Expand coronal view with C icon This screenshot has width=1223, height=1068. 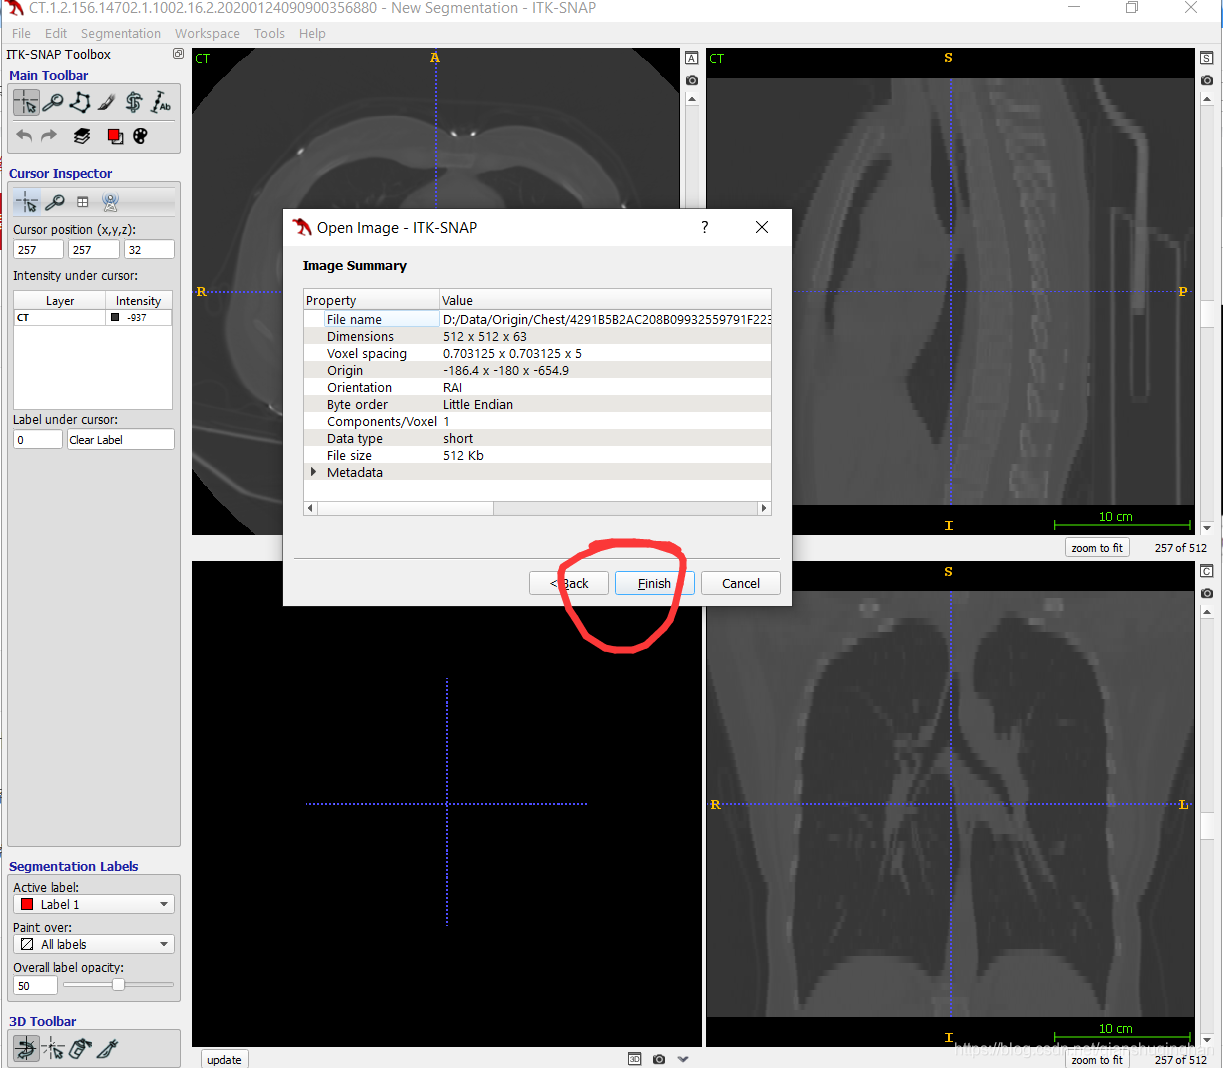point(1207,571)
